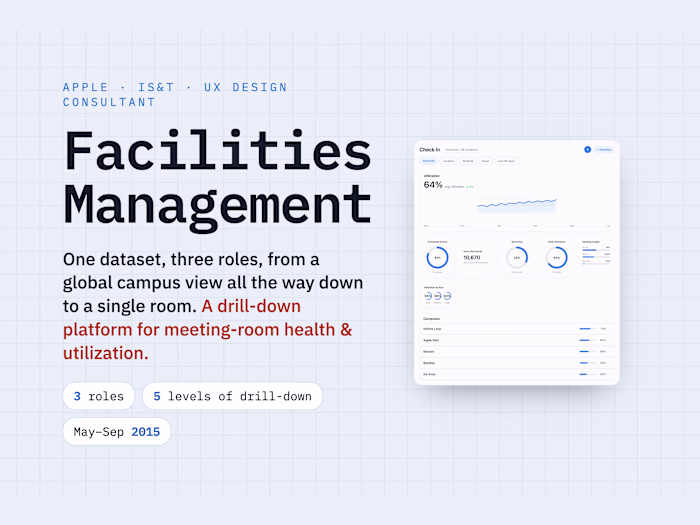The height and width of the screenshot is (525, 700).
Task: Open the Mariani campus row
Action: (517, 352)
